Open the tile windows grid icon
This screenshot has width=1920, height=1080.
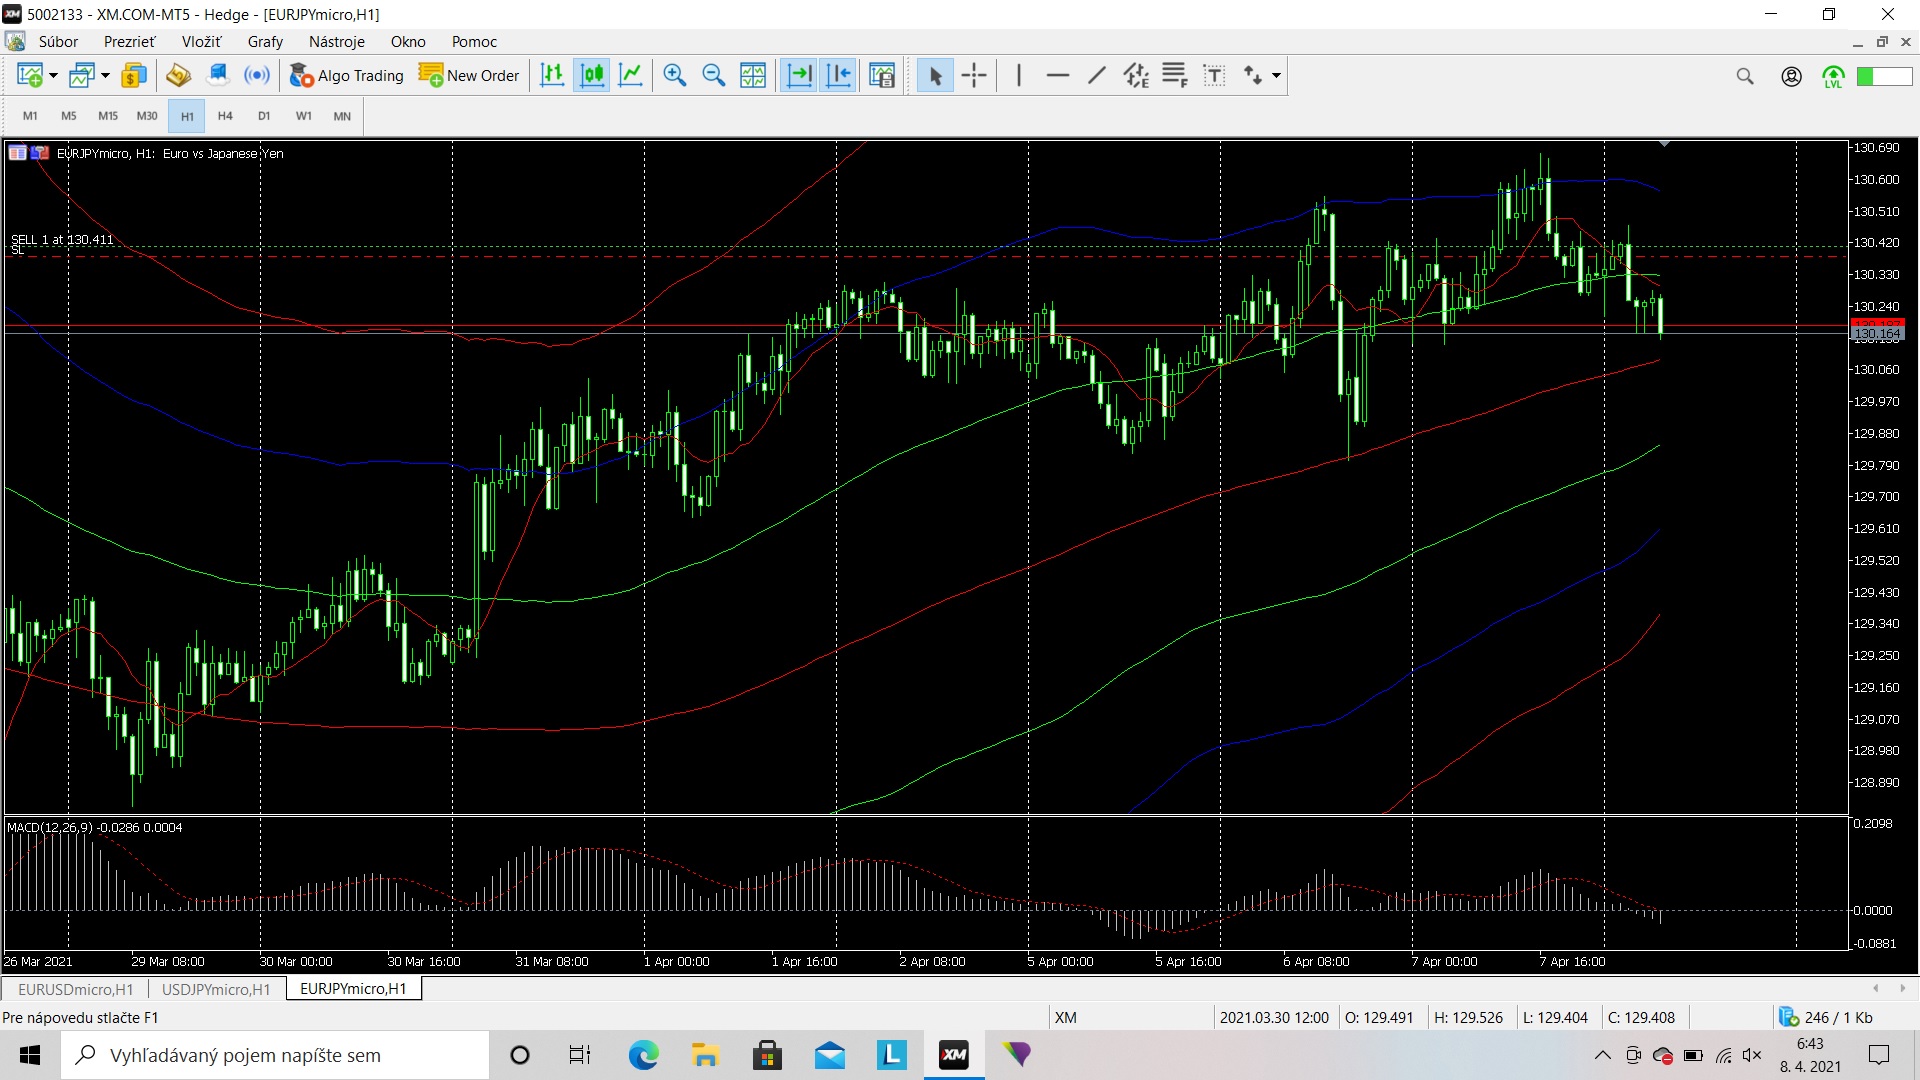[x=753, y=75]
